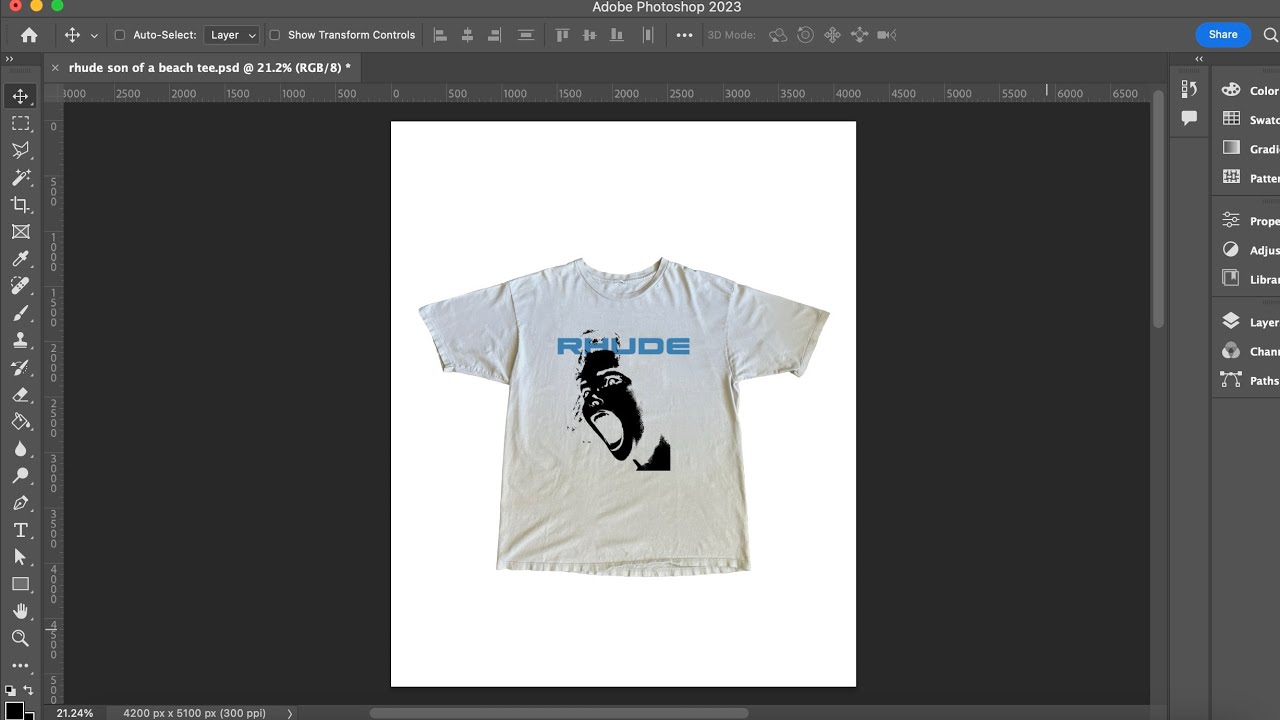The width and height of the screenshot is (1280, 720).
Task: Select the Horizontal Type tool
Action: pos(20,530)
